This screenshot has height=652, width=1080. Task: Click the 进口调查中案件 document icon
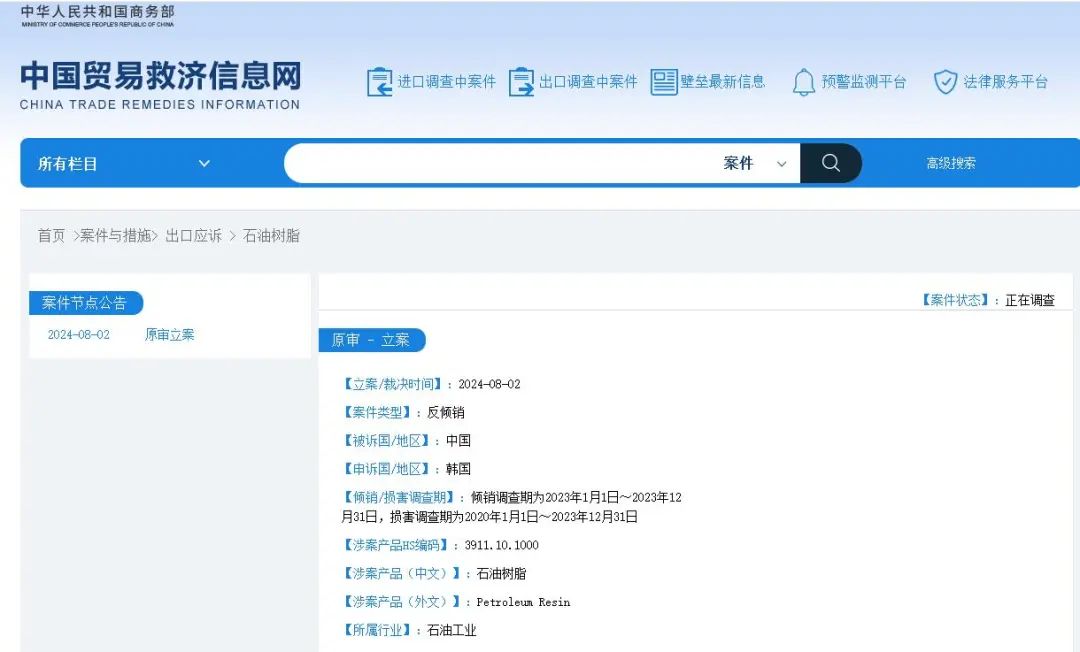380,82
